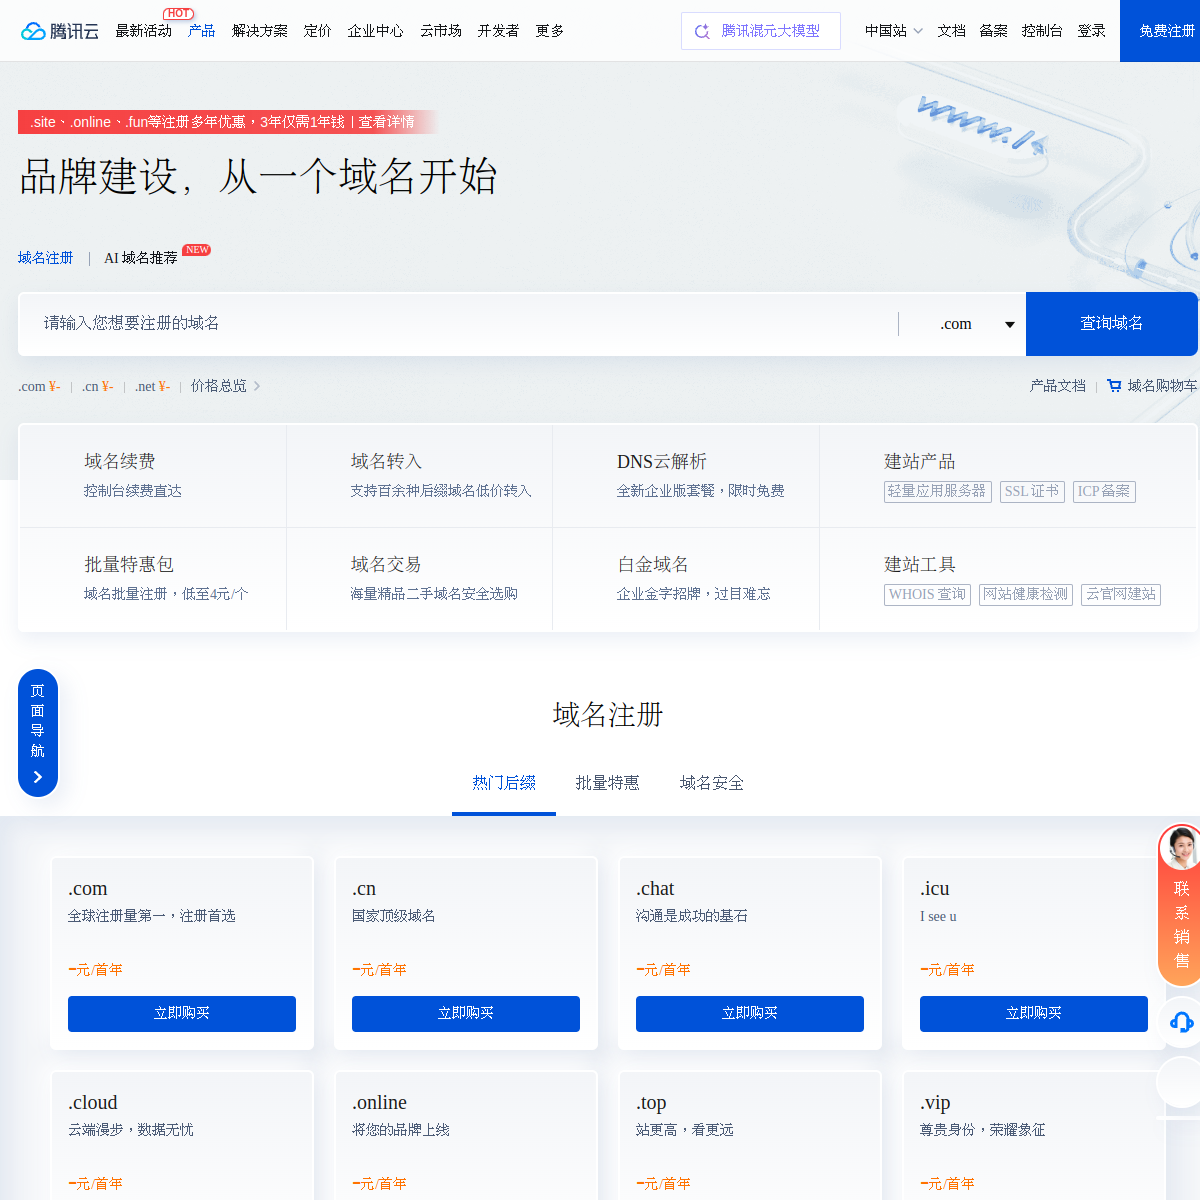The height and width of the screenshot is (1200, 1200).
Task: Click 轻量应用服务器 tag
Action: click(938, 491)
